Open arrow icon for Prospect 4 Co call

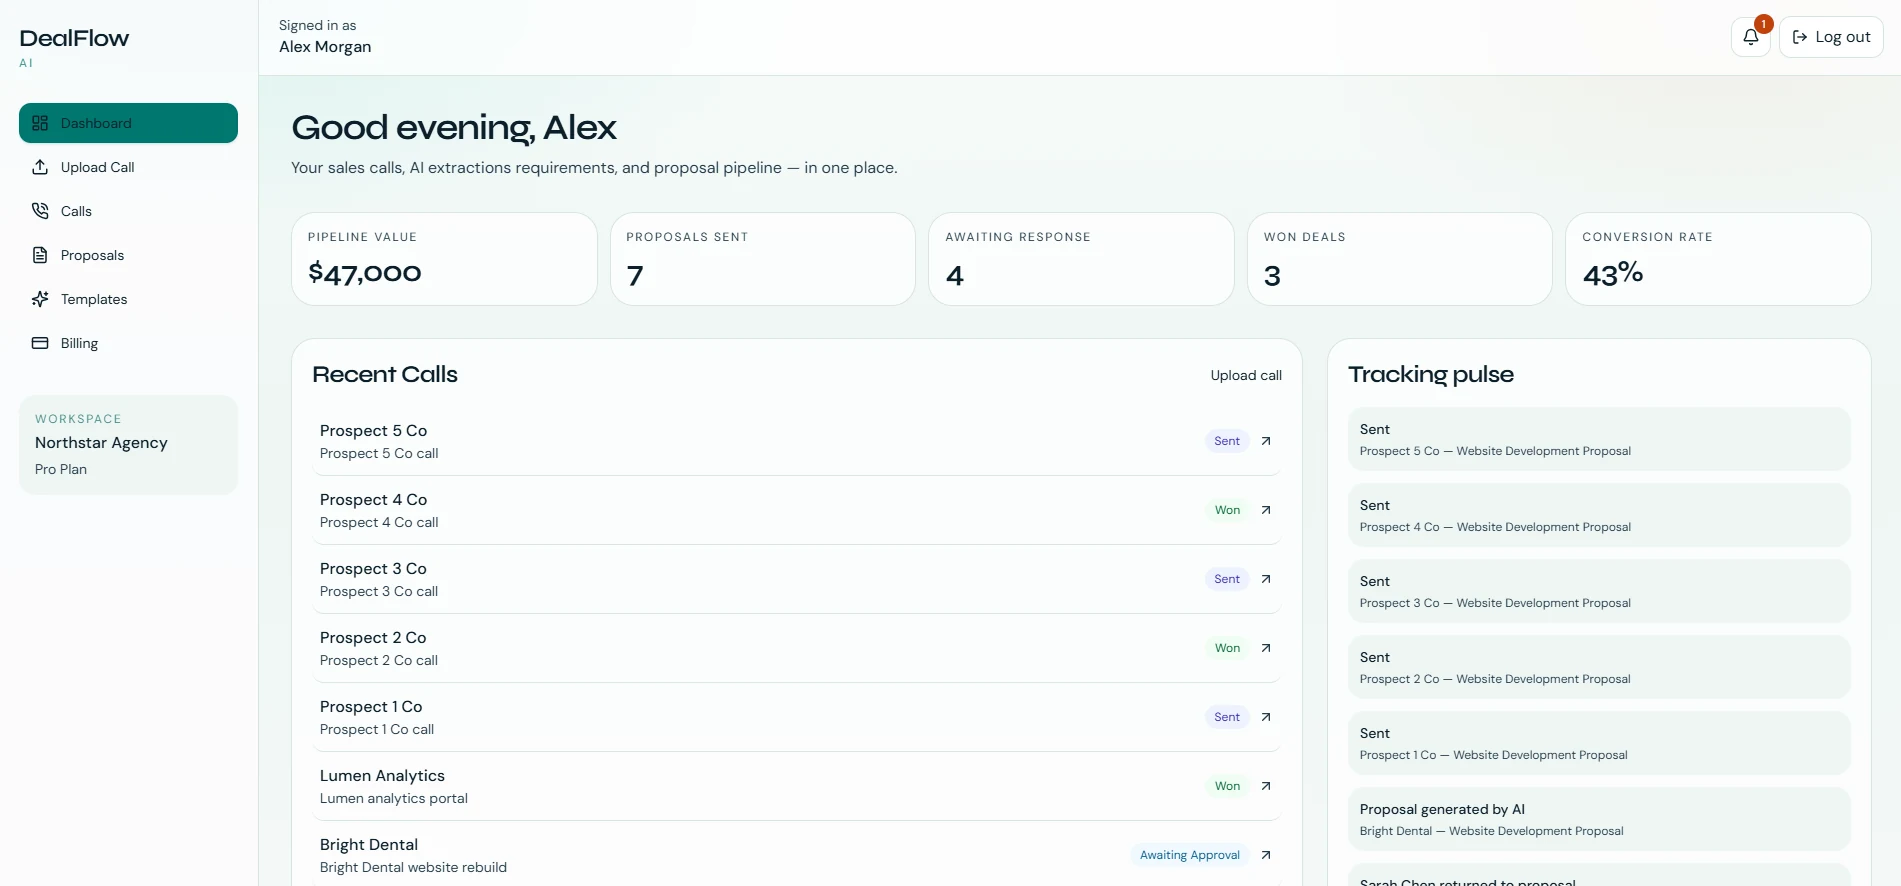1266,510
